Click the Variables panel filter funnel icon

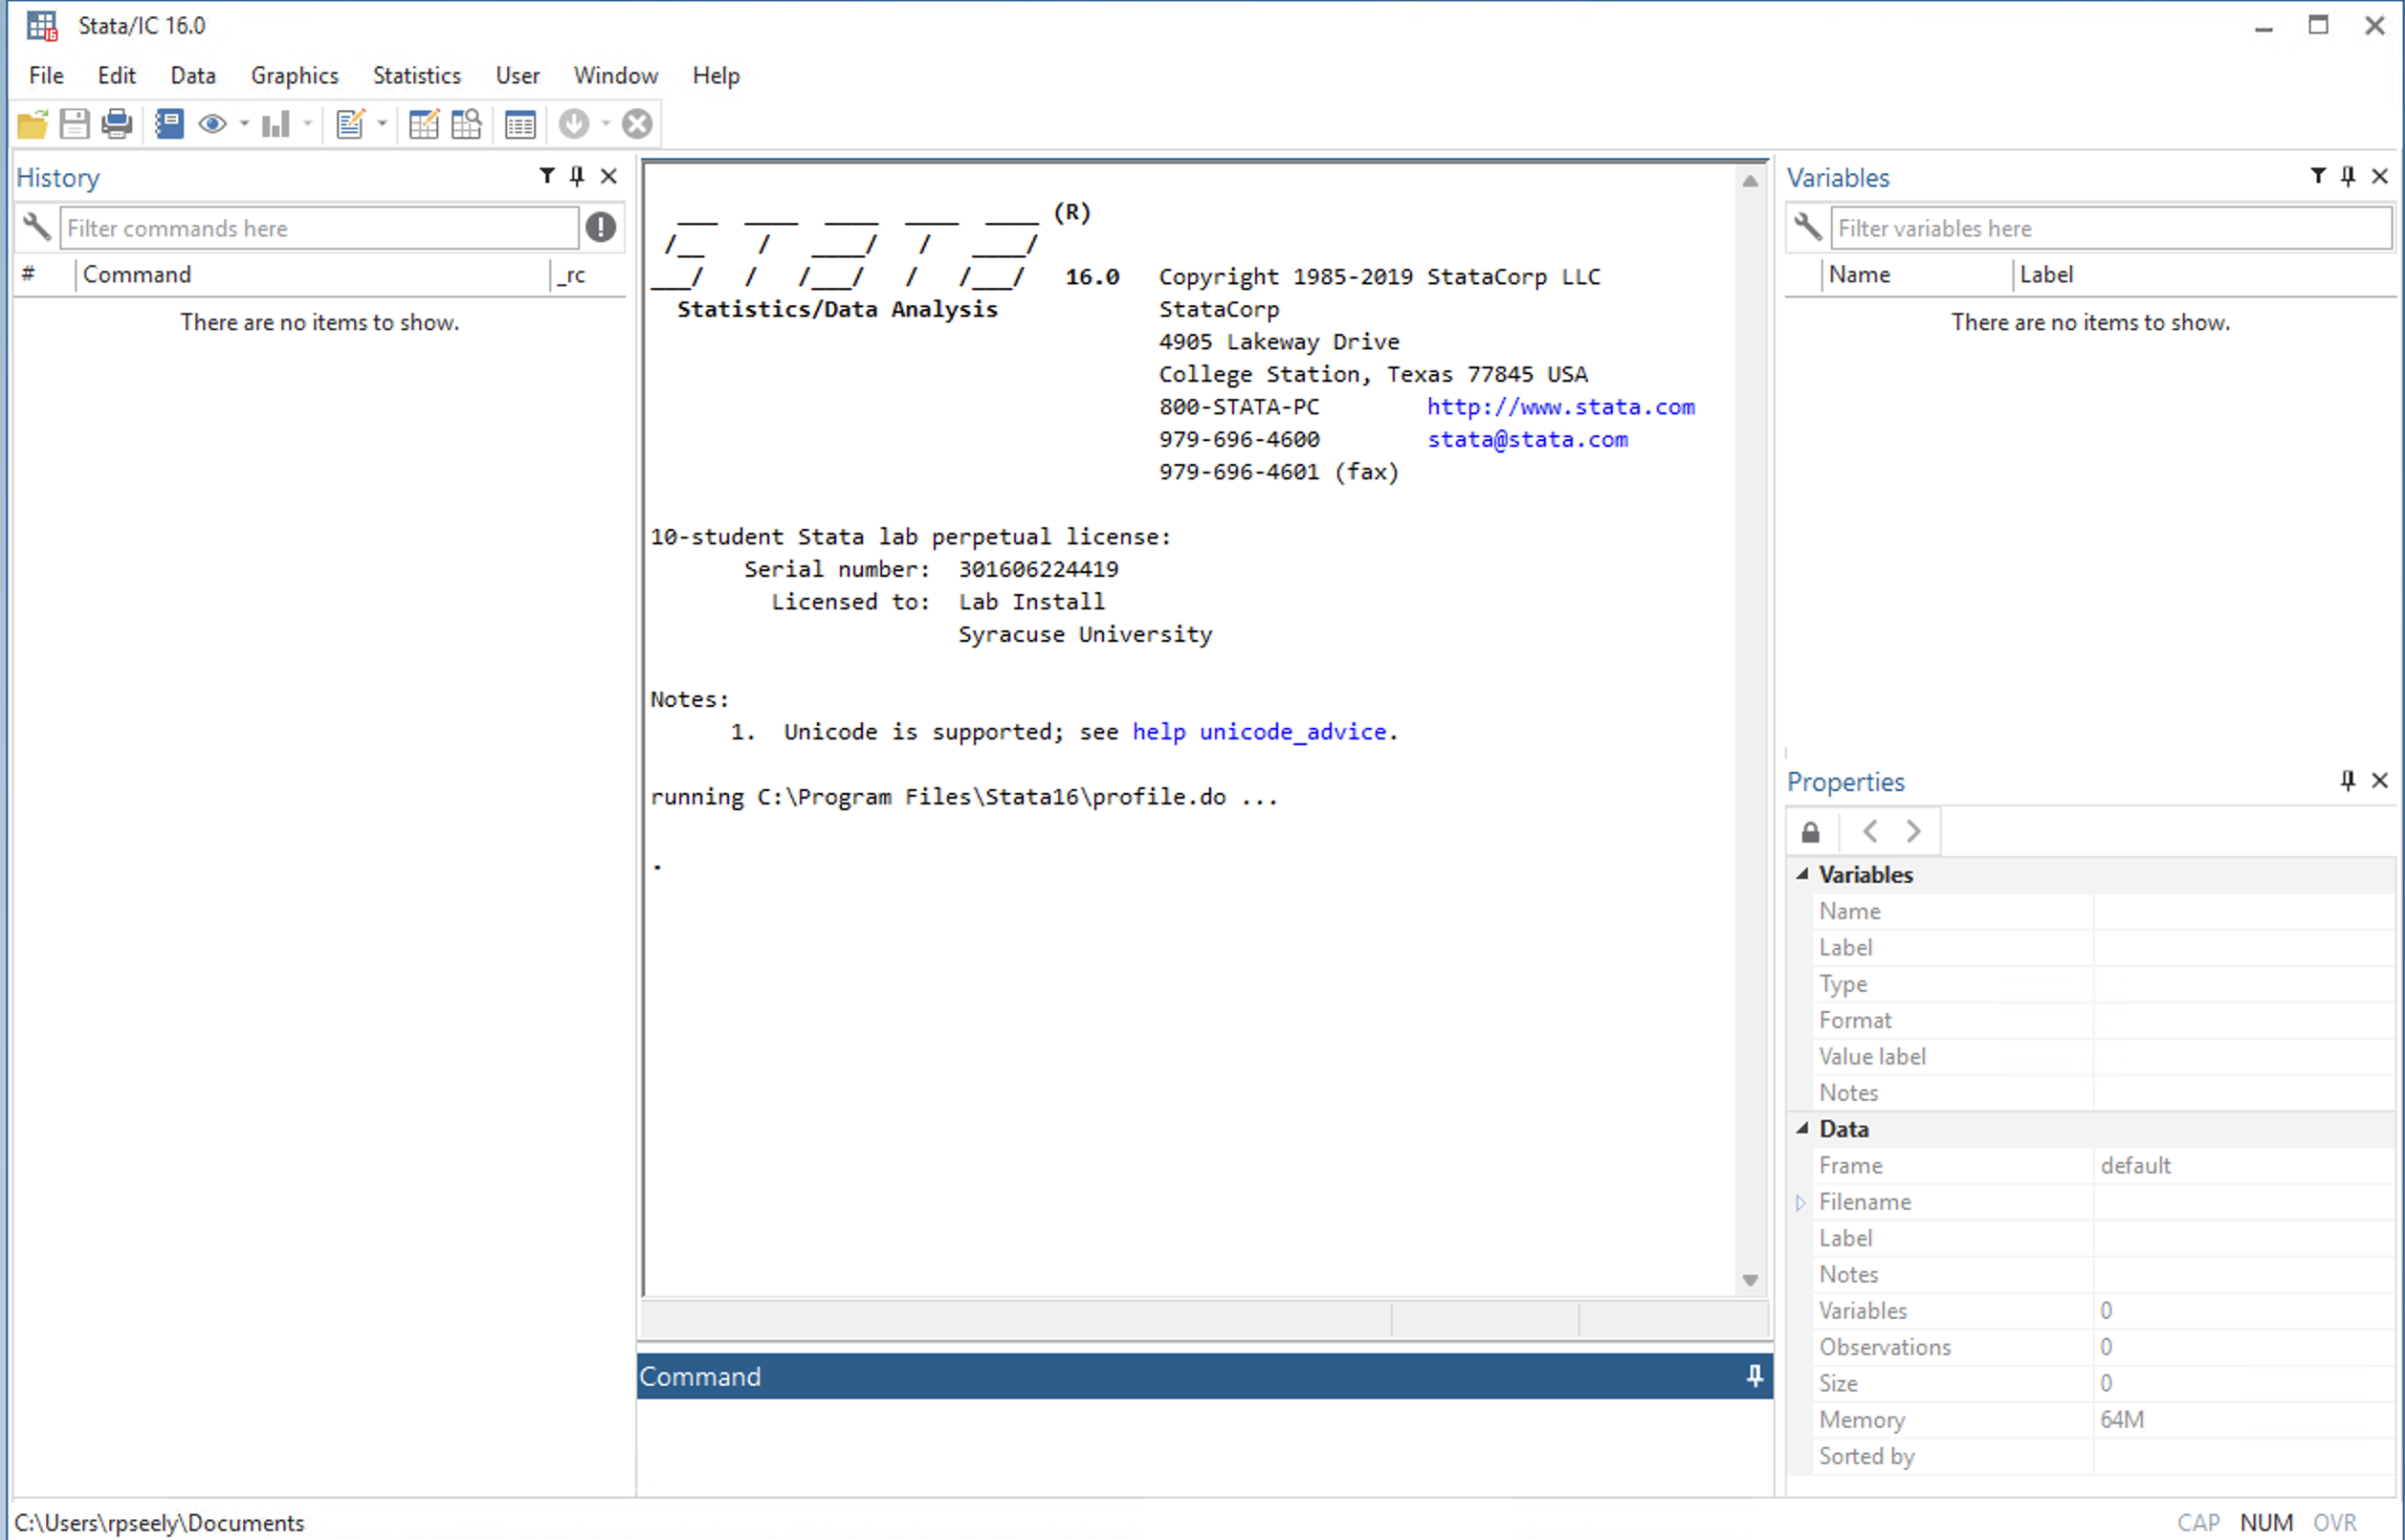pos(2318,177)
